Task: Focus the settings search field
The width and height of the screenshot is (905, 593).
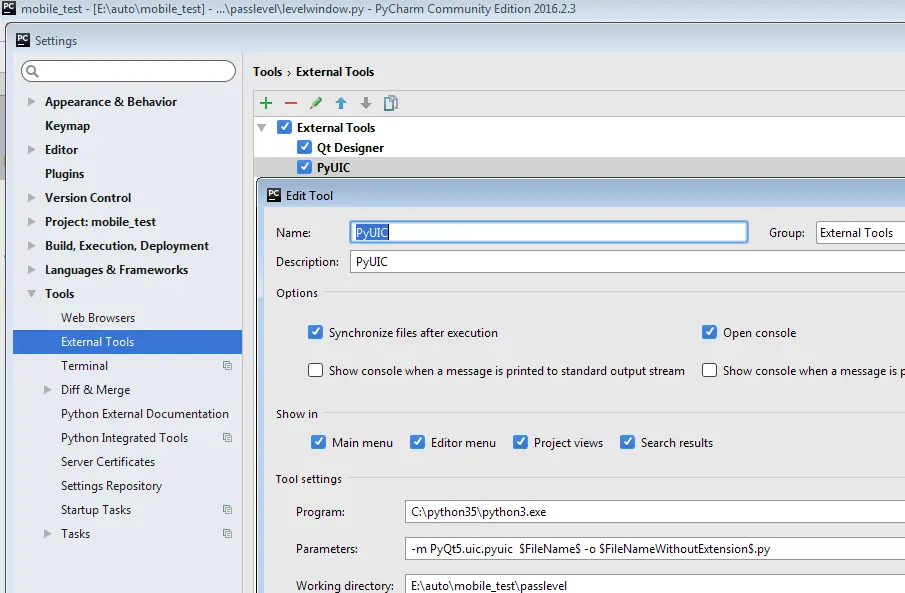Action: click(x=128, y=71)
